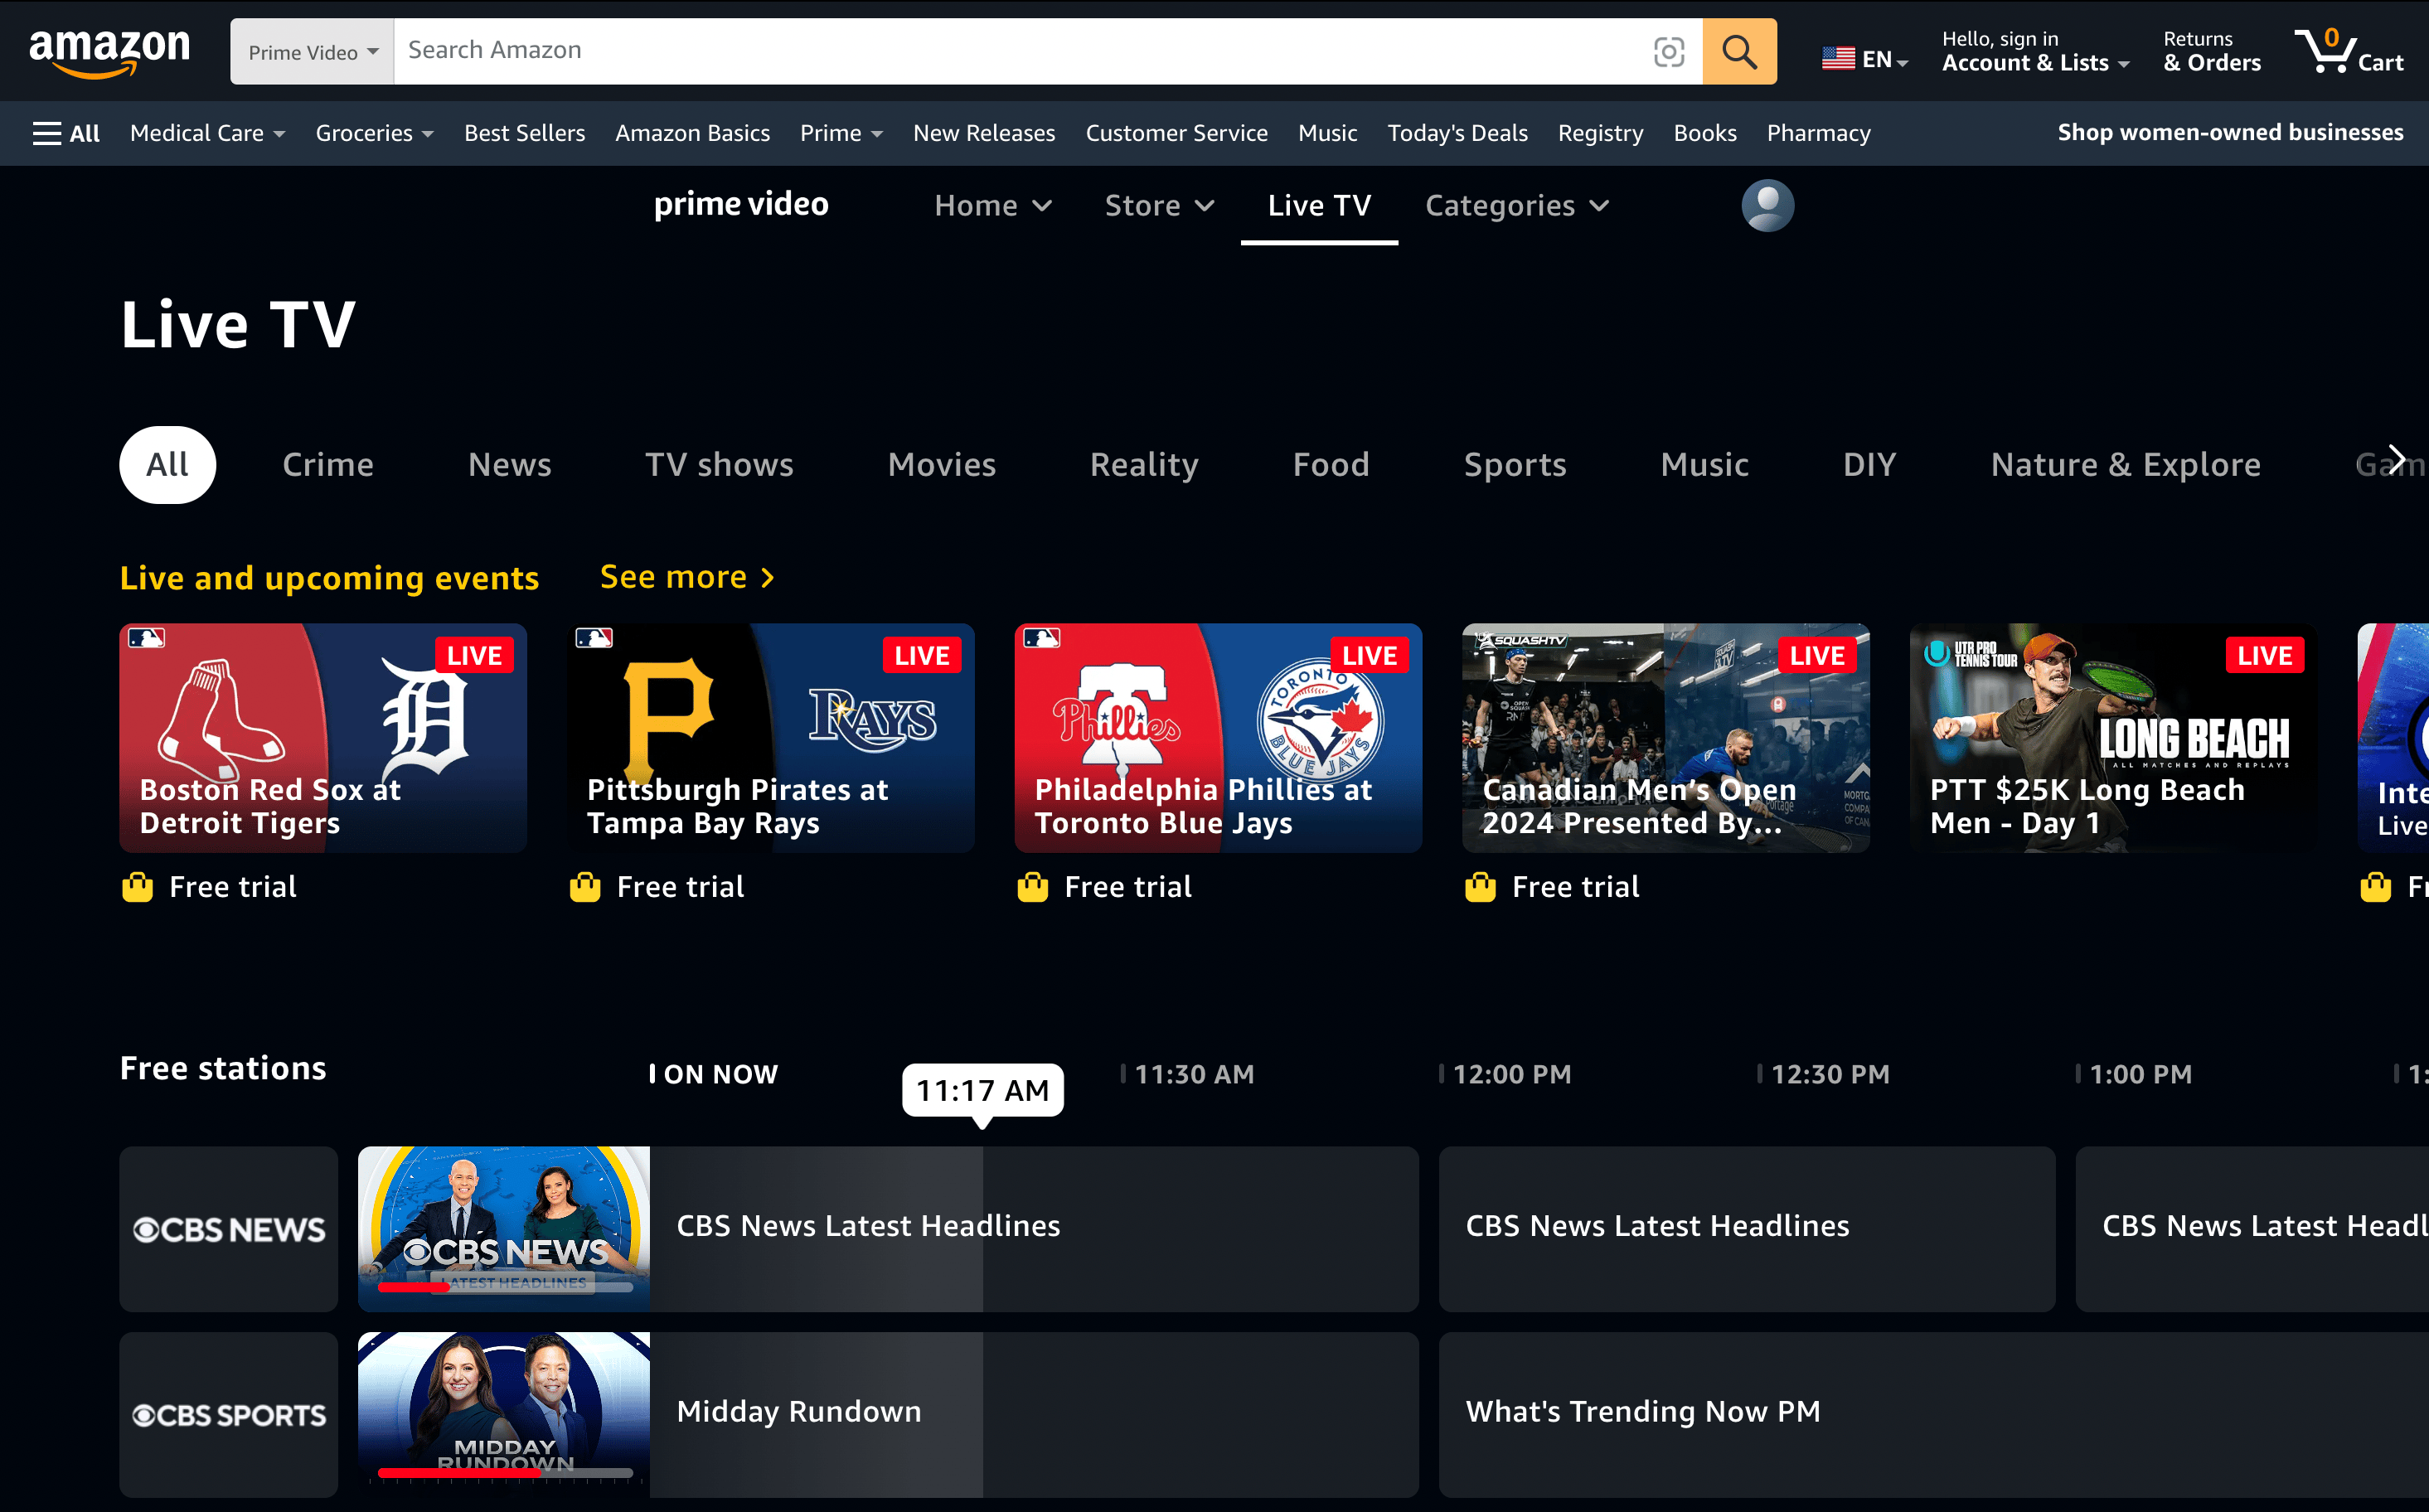Open Canadian Men's Open 2024 card
Image resolution: width=2429 pixels, height=1512 pixels.
click(1666, 738)
